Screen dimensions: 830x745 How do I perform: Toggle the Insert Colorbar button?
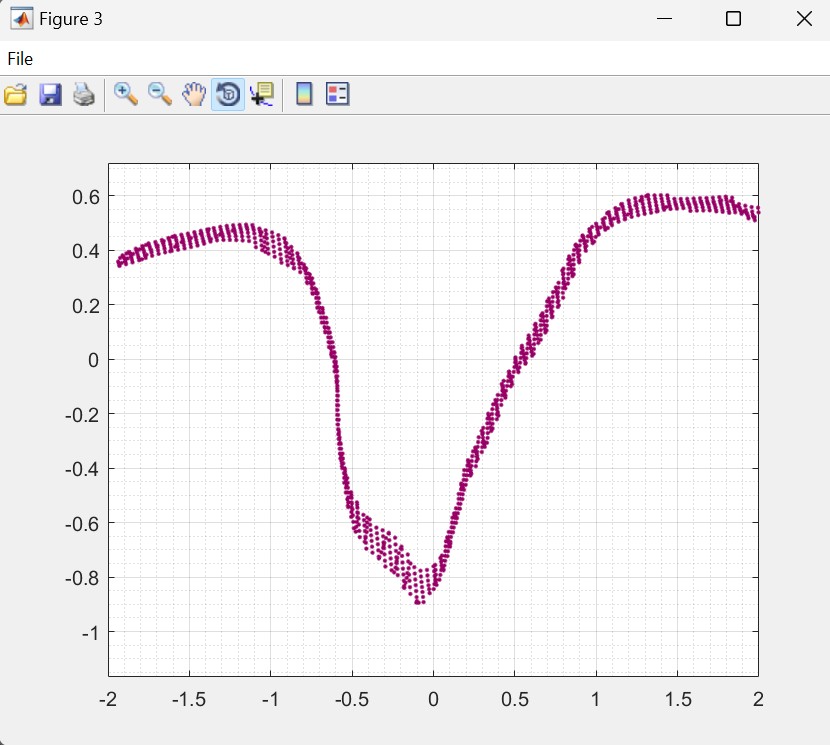304,95
